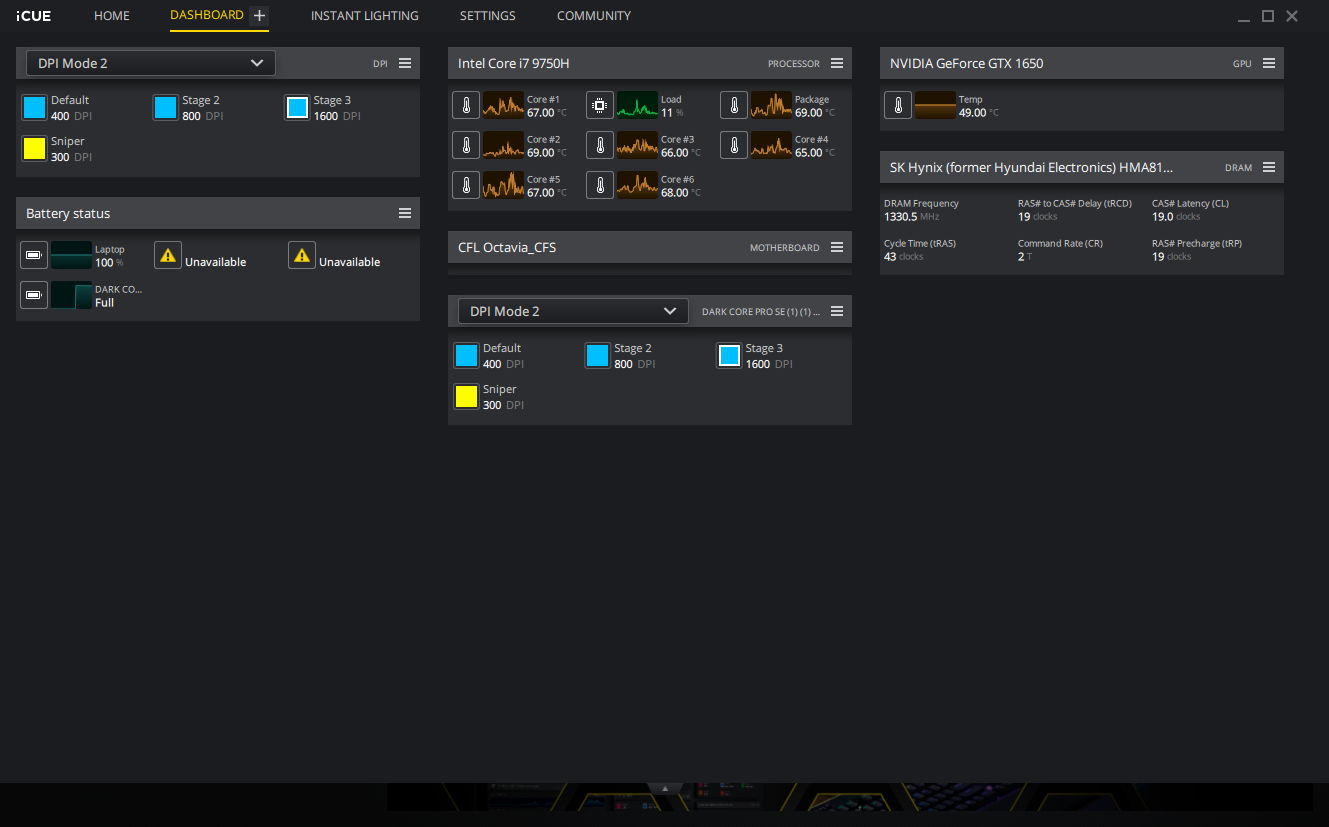Click the GPU Temp 49.00 °C reading
The height and width of the screenshot is (827, 1329).
coord(979,113)
